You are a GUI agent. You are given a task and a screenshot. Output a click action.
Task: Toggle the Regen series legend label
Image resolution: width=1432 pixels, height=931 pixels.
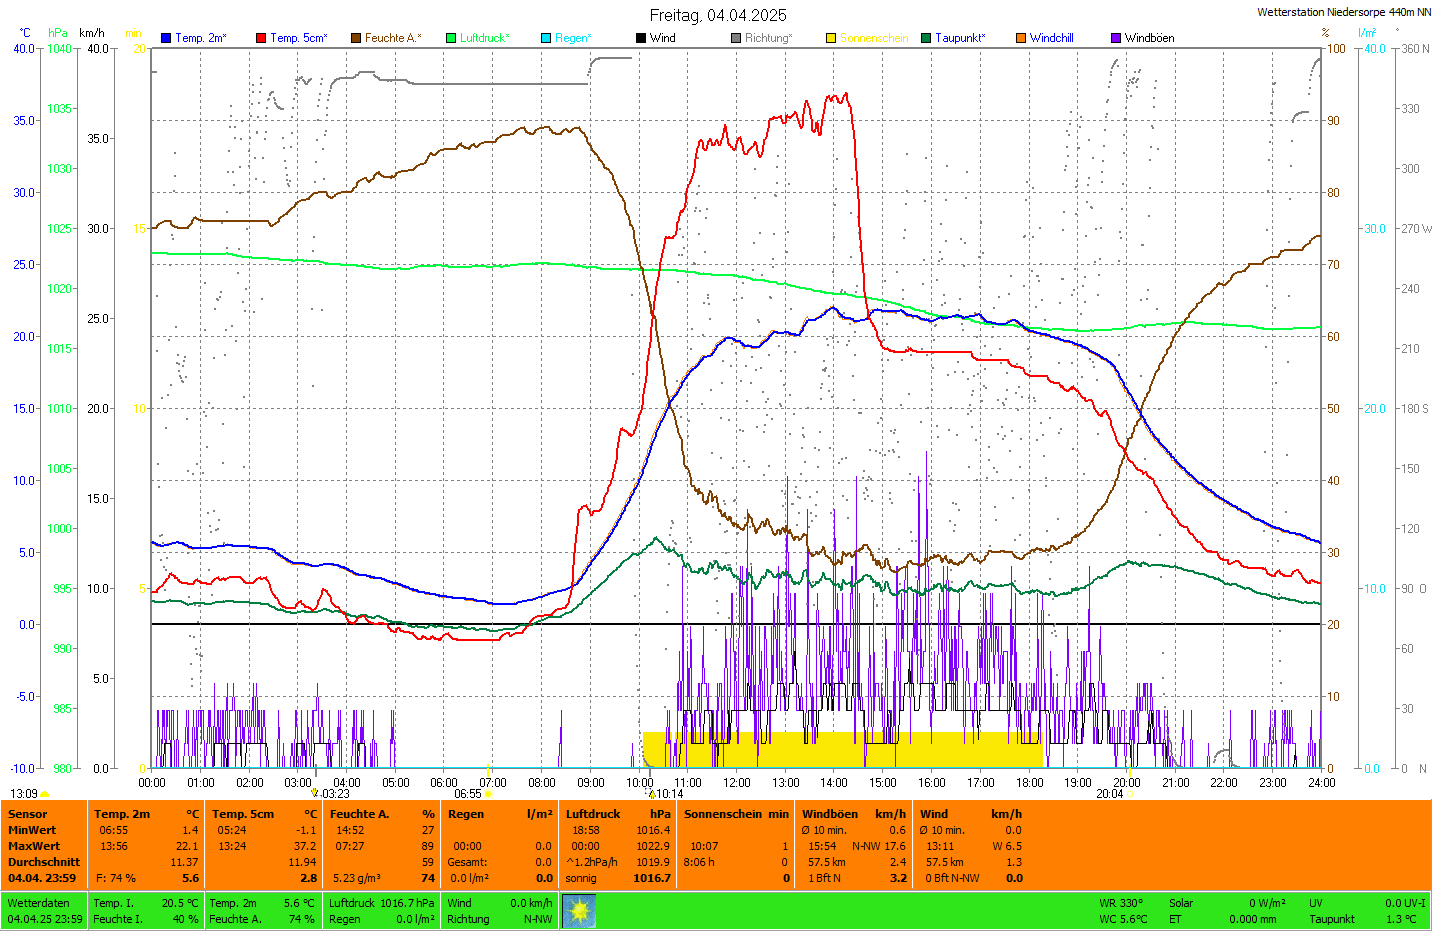[573, 38]
